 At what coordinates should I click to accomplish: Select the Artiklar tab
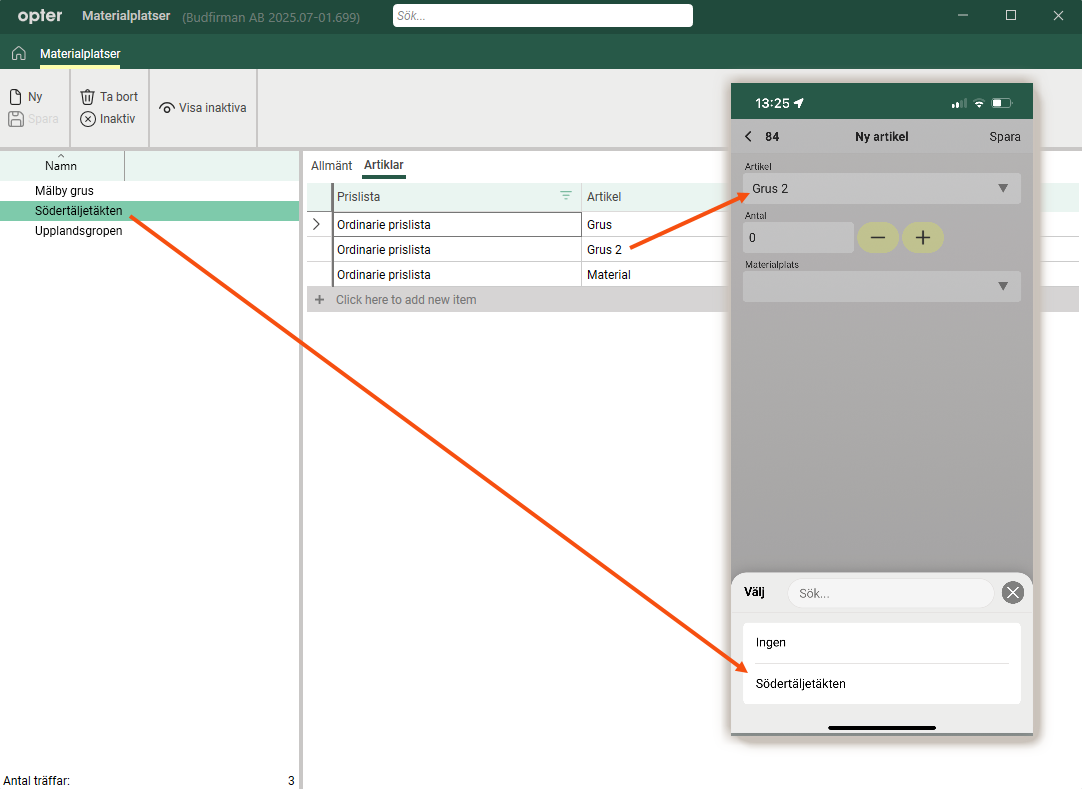click(x=384, y=166)
